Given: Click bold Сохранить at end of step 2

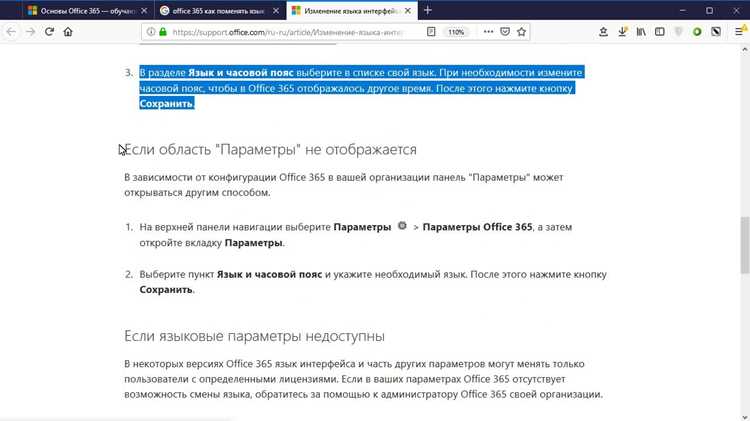Looking at the screenshot, I should pos(166,289).
